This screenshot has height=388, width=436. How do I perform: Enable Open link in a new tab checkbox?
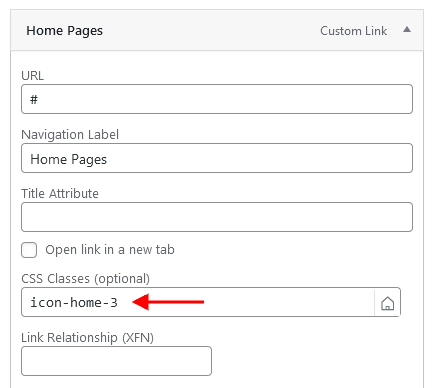(29, 250)
